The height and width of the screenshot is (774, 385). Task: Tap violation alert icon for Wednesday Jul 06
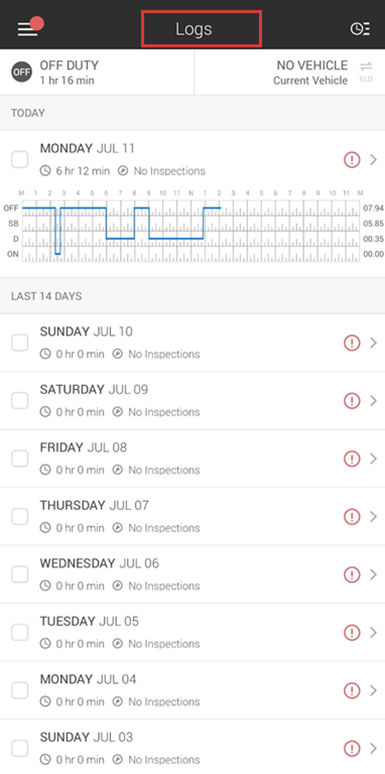351,575
